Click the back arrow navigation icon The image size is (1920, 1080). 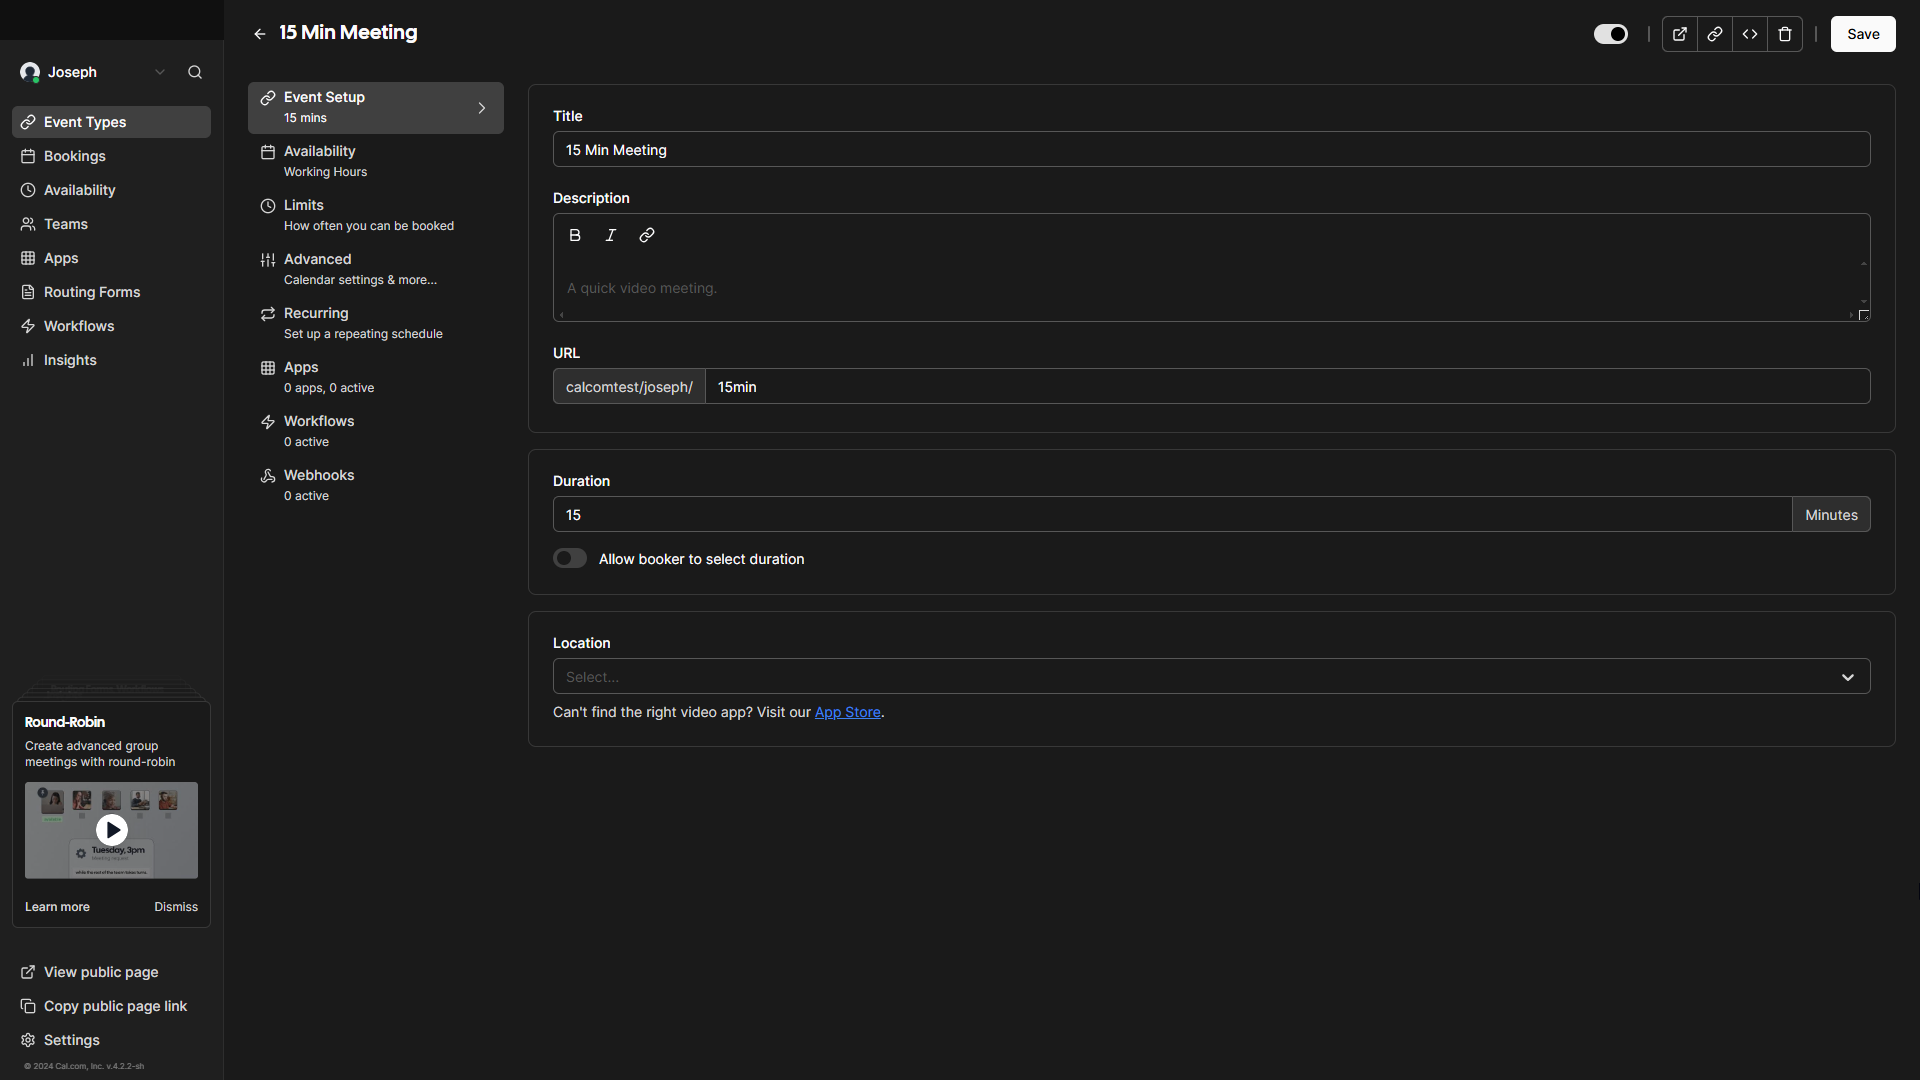pyautogui.click(x=258, y=33)
